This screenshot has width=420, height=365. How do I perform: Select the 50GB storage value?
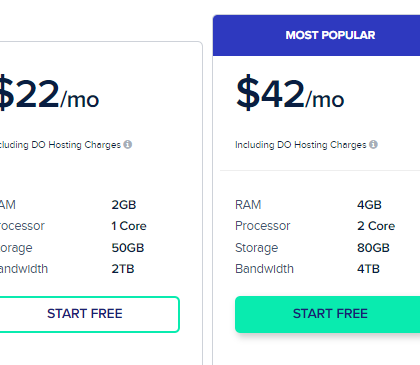(x=128, y=248)
